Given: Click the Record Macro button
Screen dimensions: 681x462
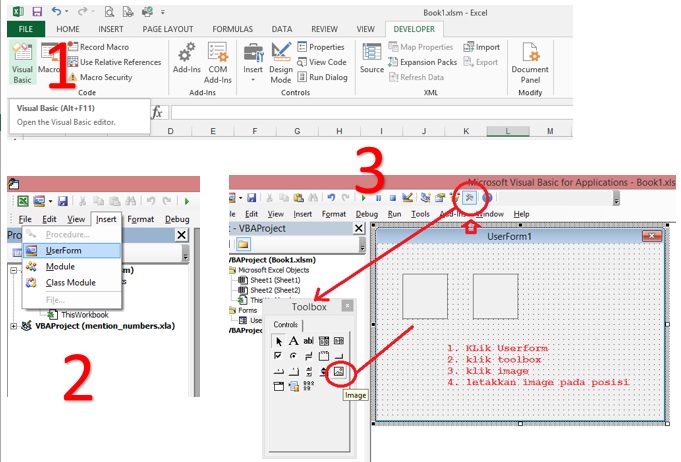Looking at the screenshot, I should 99,47.
